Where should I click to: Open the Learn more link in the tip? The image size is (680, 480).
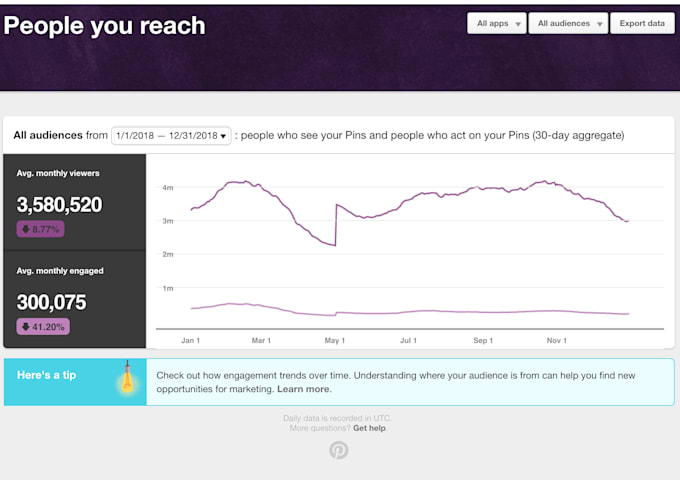(304, 389)
